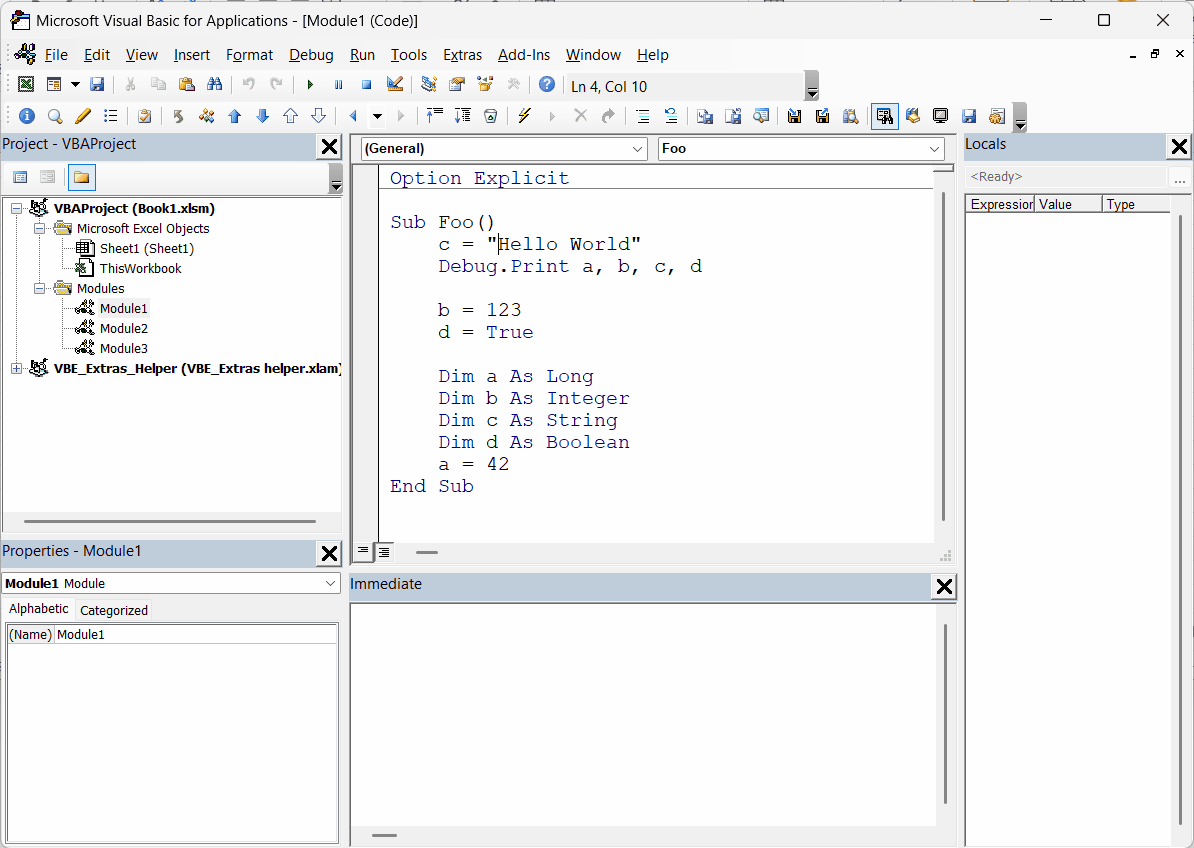
Task: Toggle the highlighted find-in-window toolbar button
Action: pos(884,116)
